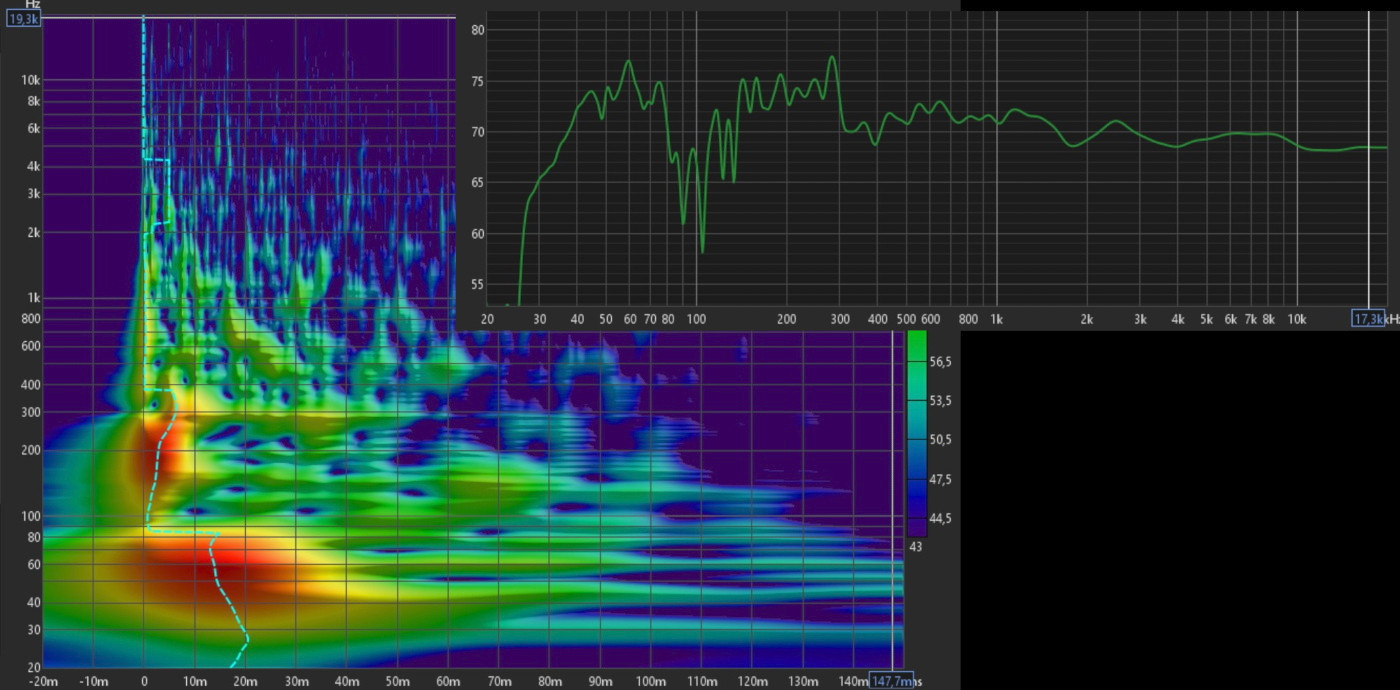Click the Hz unit label above spectrogram axis
The height and width of the screenshot is (690, 1400).
coord(32,4)
